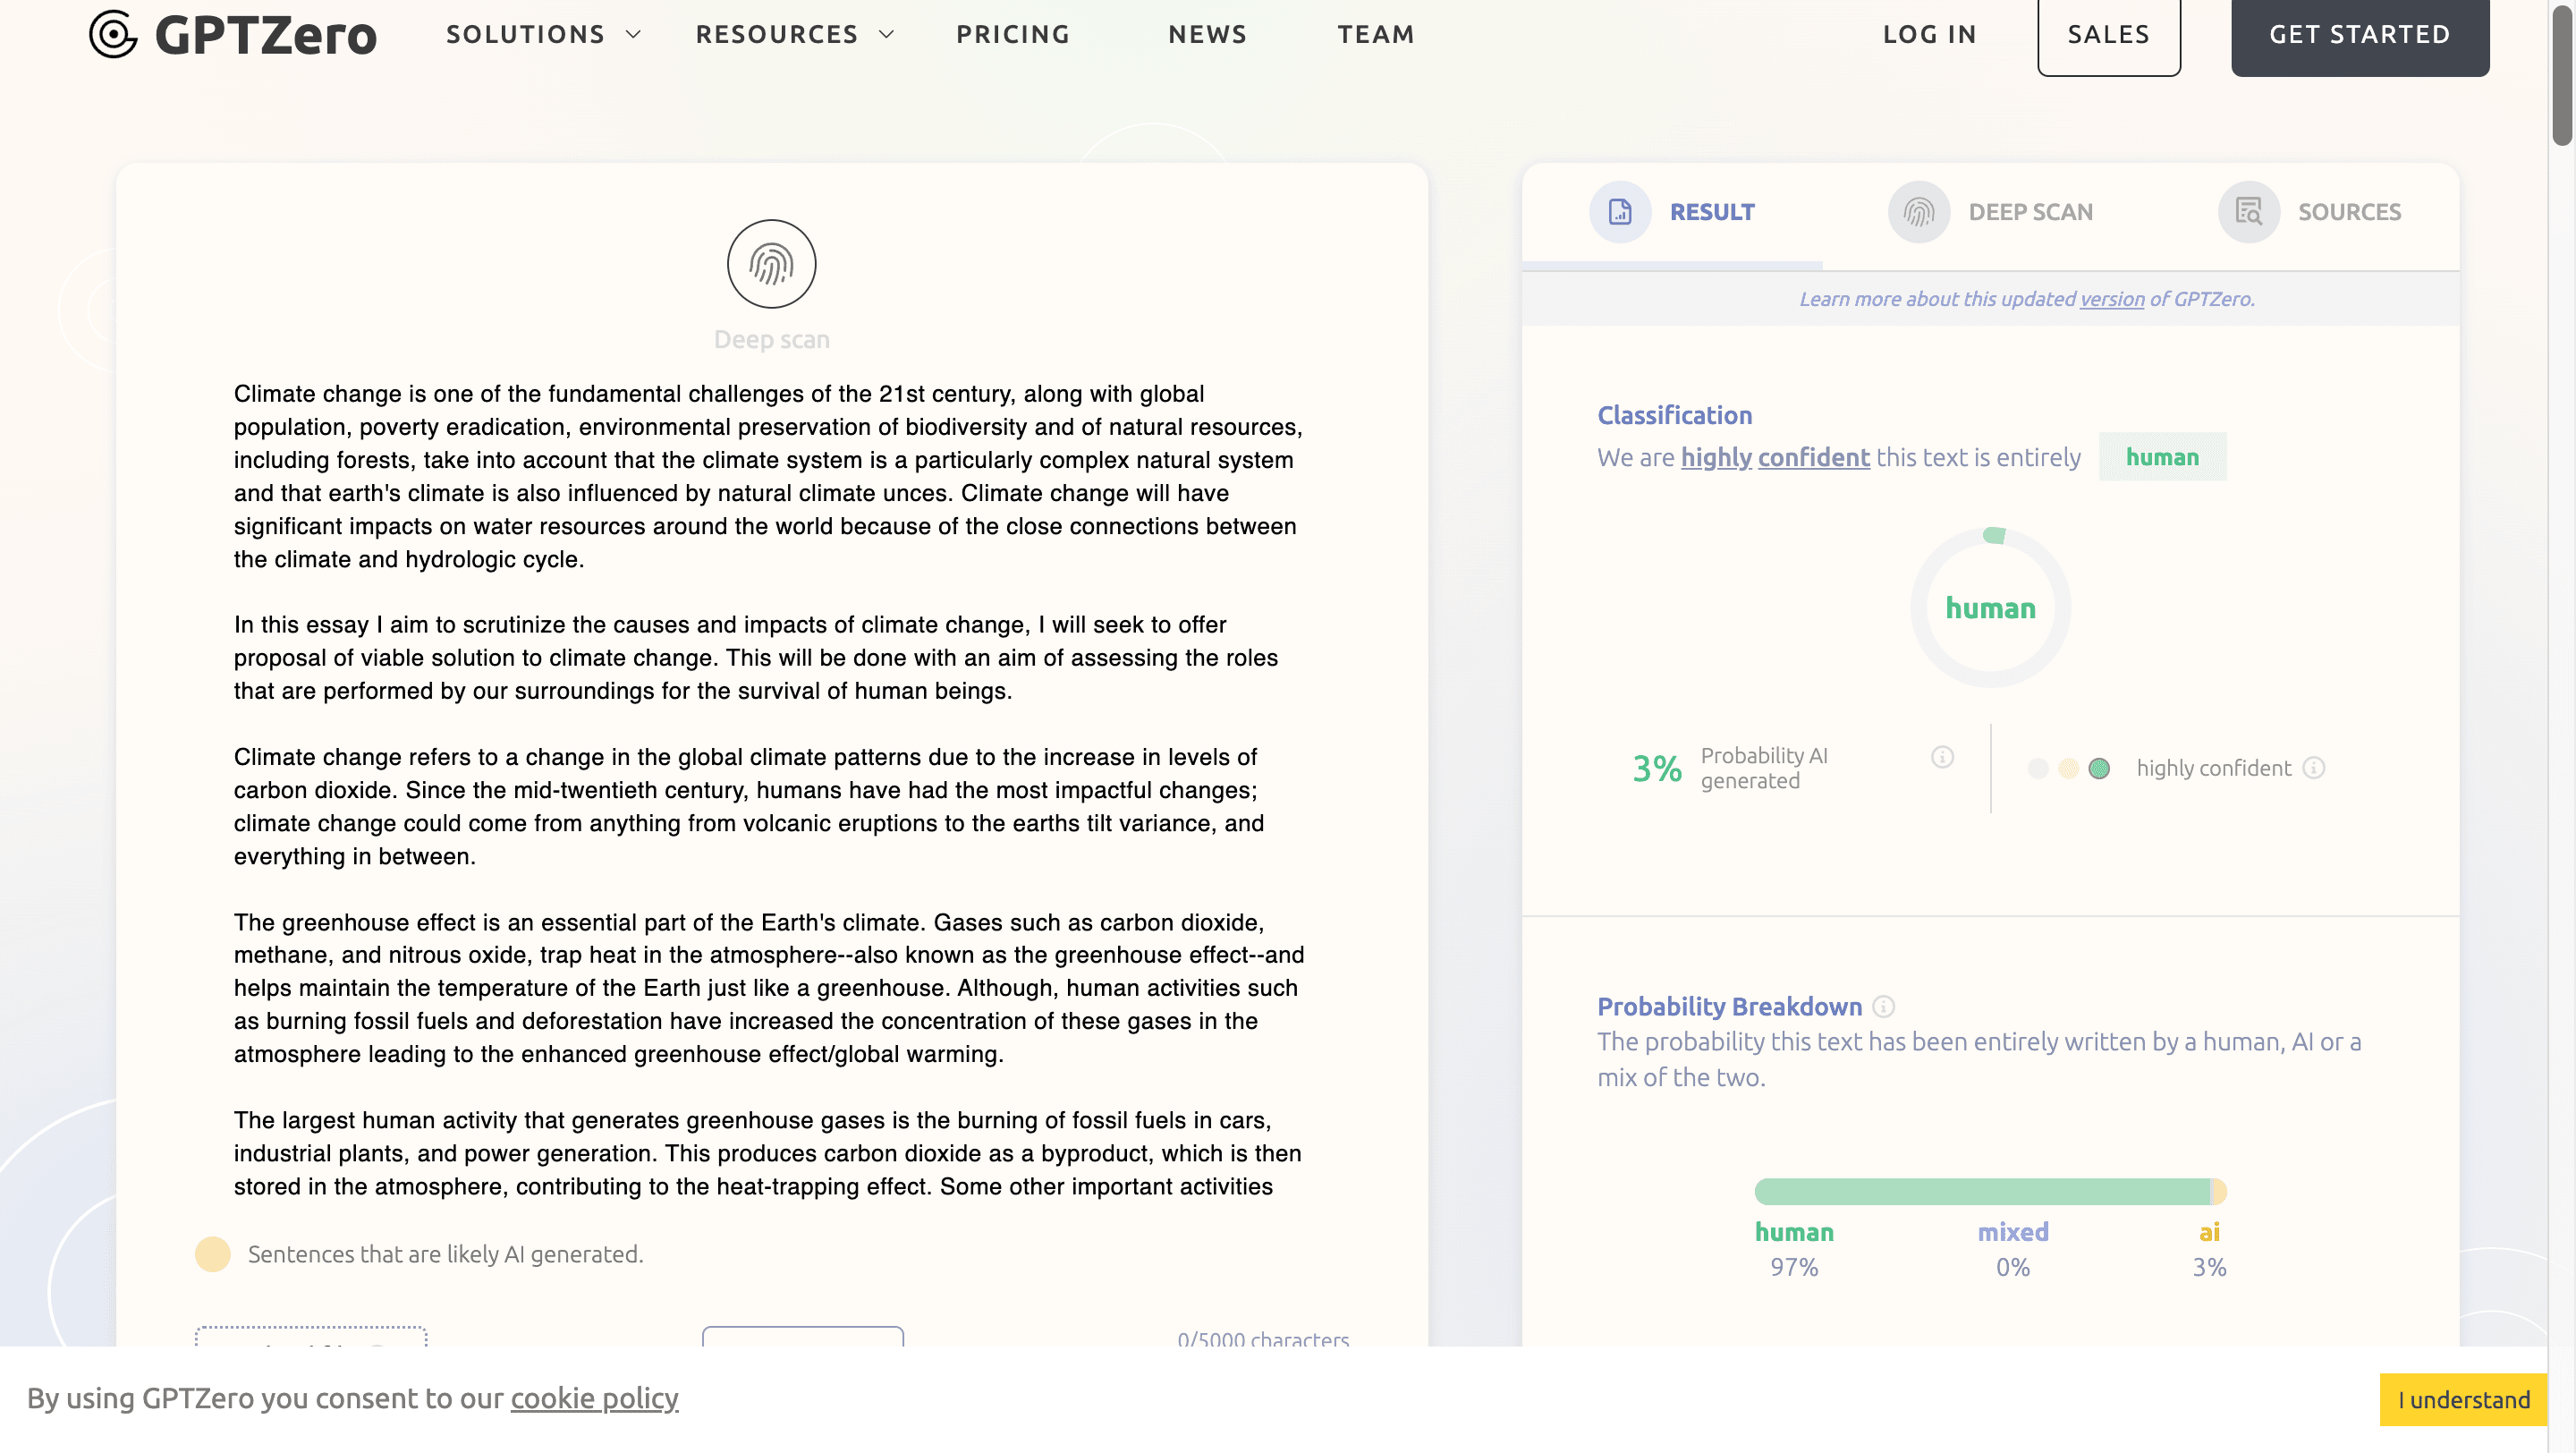Screen dimensions: 2576x1453
Task: Click the Sales button
Action: coord(2108,36)
